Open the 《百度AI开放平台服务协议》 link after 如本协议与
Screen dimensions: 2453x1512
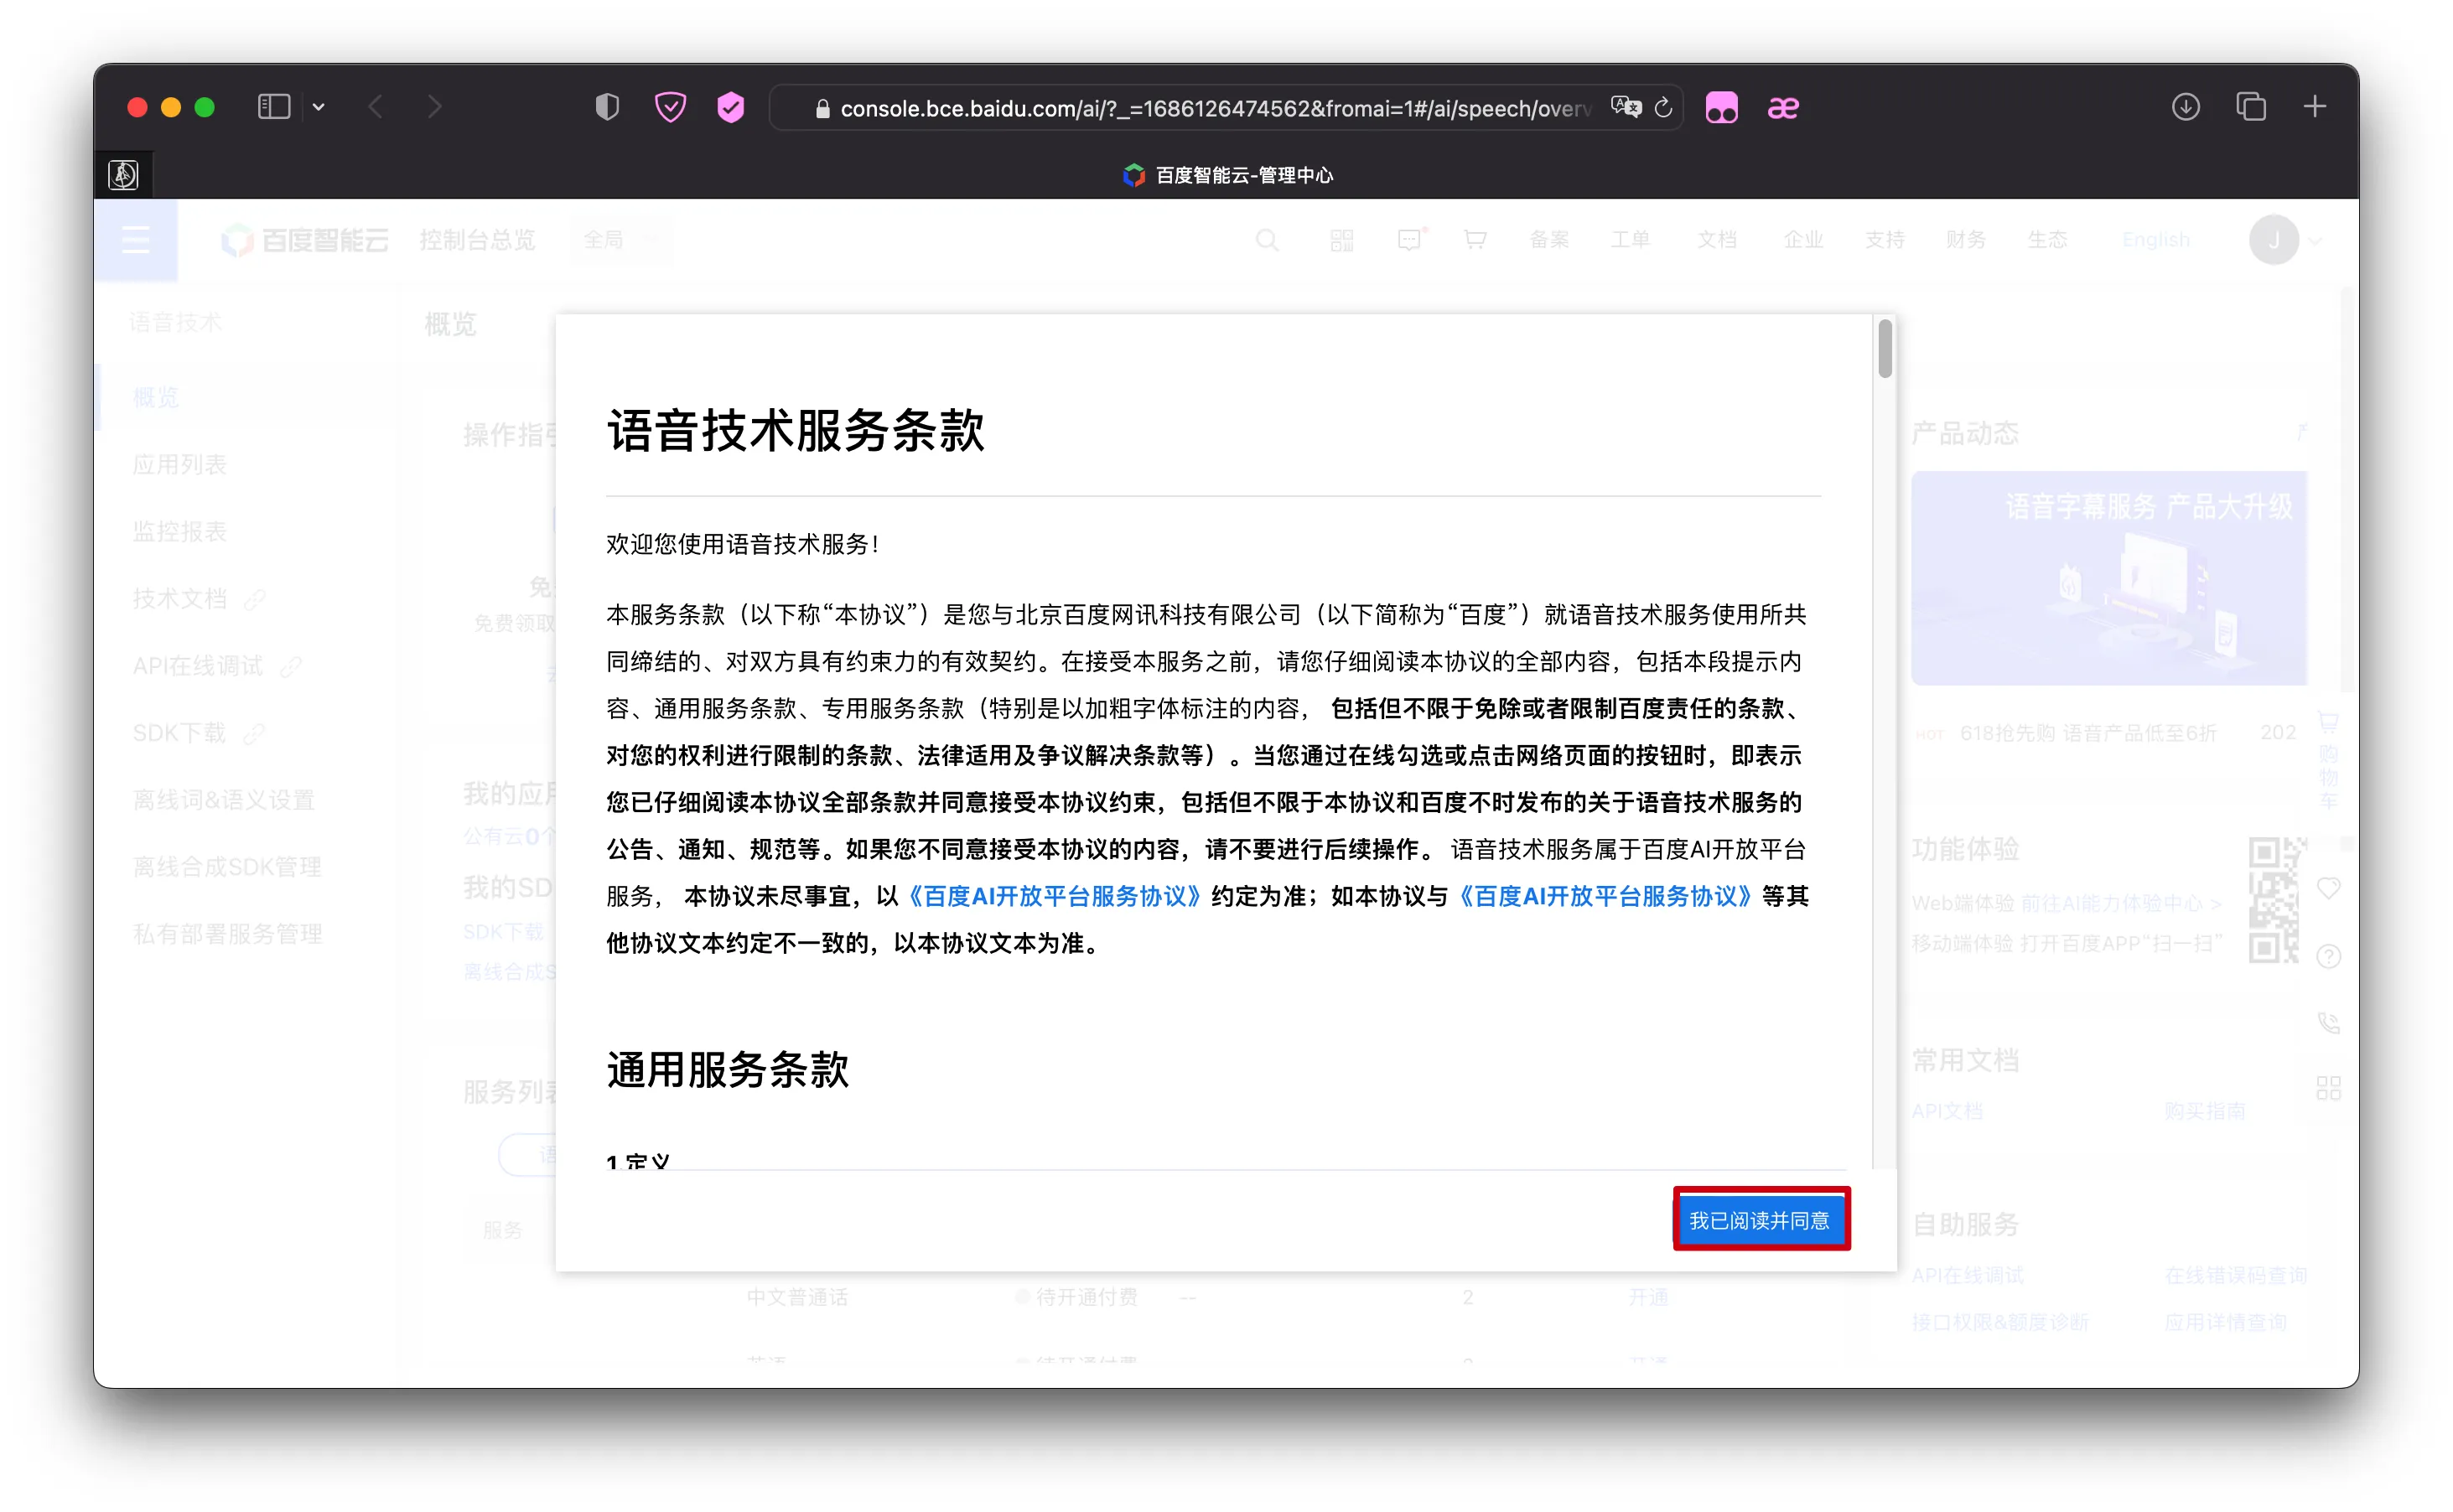(x=1605, y=896)
